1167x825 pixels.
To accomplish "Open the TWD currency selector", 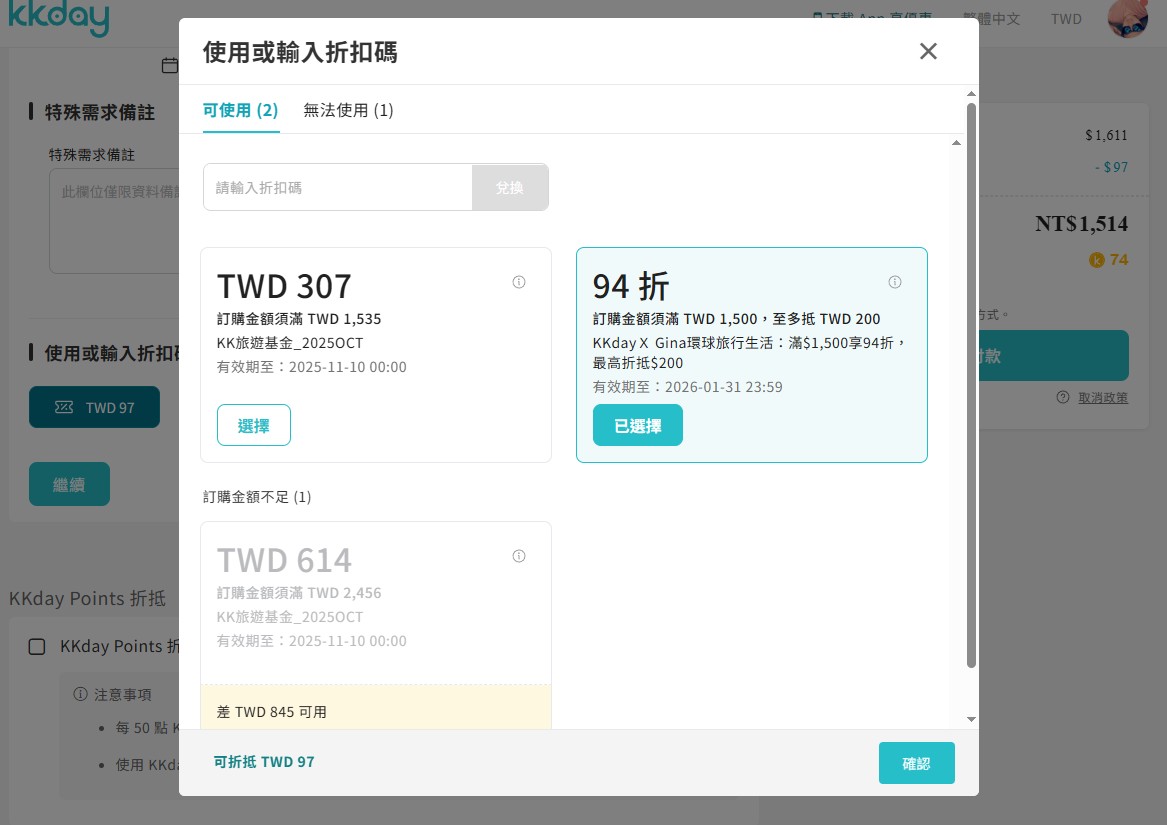I will click(x=1066, y=19).
